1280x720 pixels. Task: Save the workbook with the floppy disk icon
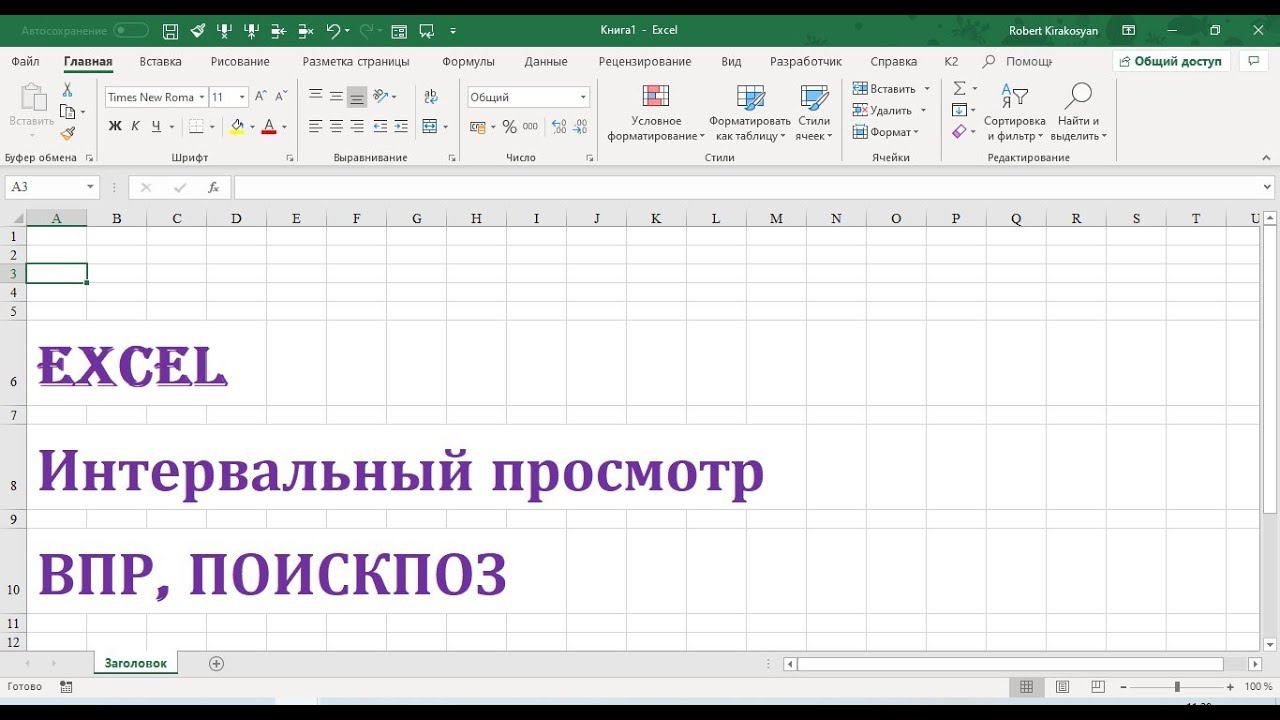[x=170, y=31]
